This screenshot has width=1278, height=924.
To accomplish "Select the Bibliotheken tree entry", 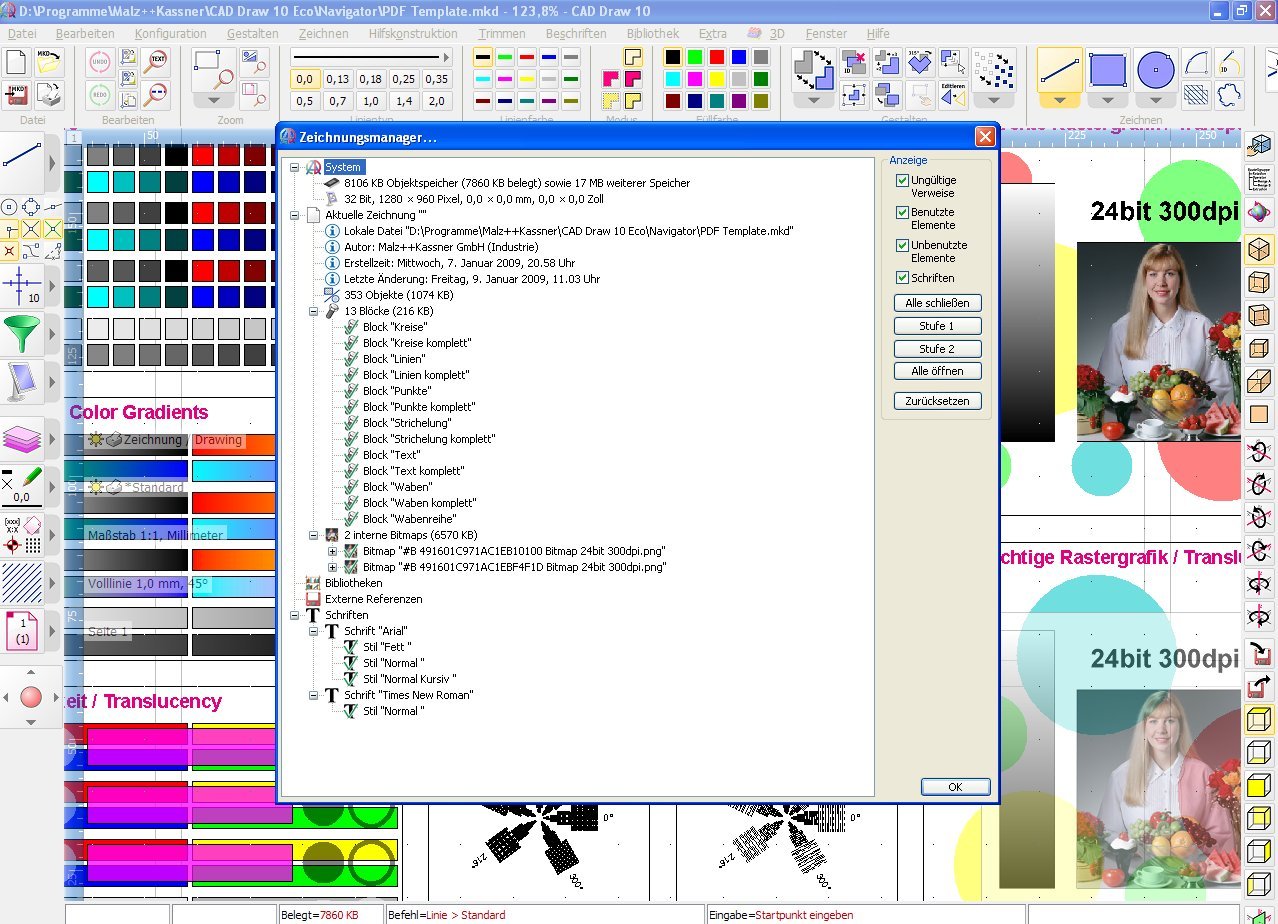I will tap(353, 583).
